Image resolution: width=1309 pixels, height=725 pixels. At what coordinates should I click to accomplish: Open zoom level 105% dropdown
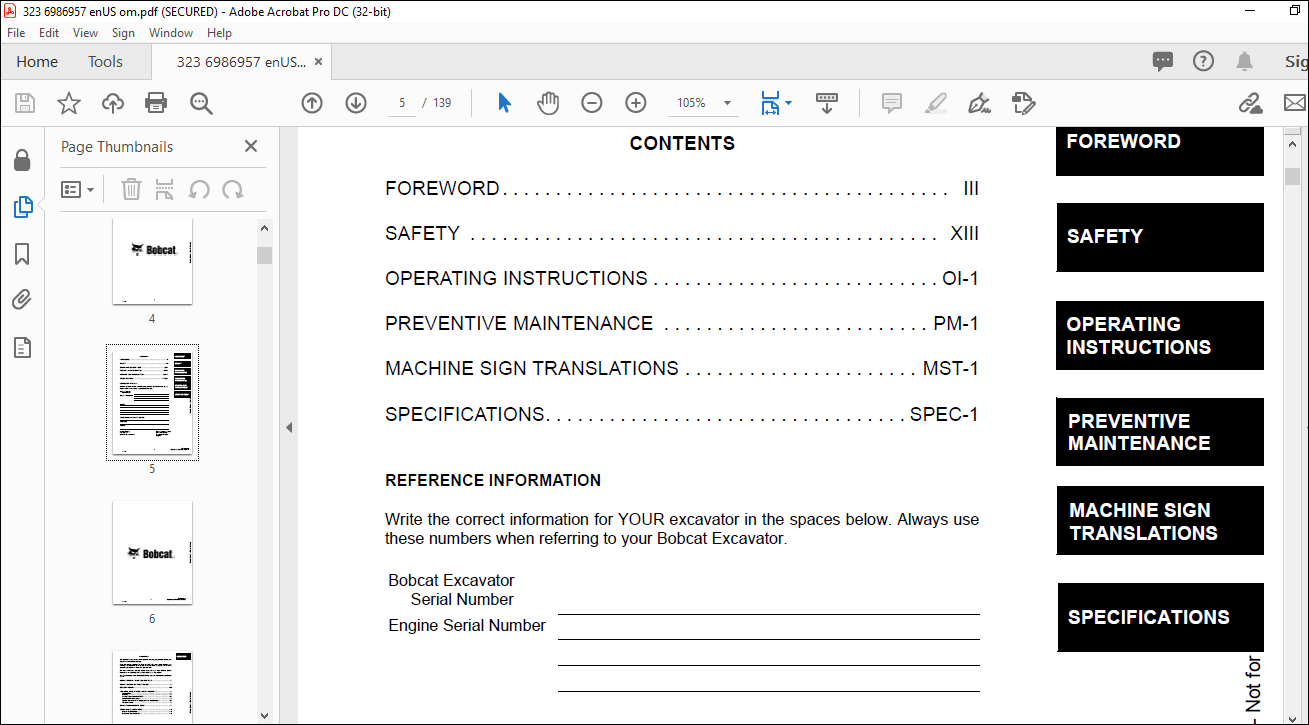[727, 103]
